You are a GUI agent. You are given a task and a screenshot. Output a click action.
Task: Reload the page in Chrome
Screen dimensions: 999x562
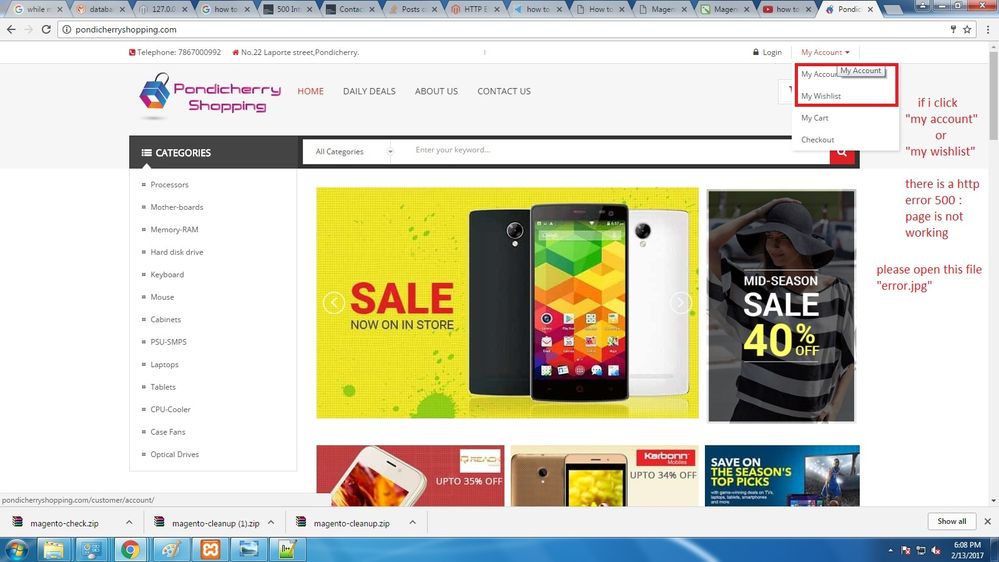point(46,30)
